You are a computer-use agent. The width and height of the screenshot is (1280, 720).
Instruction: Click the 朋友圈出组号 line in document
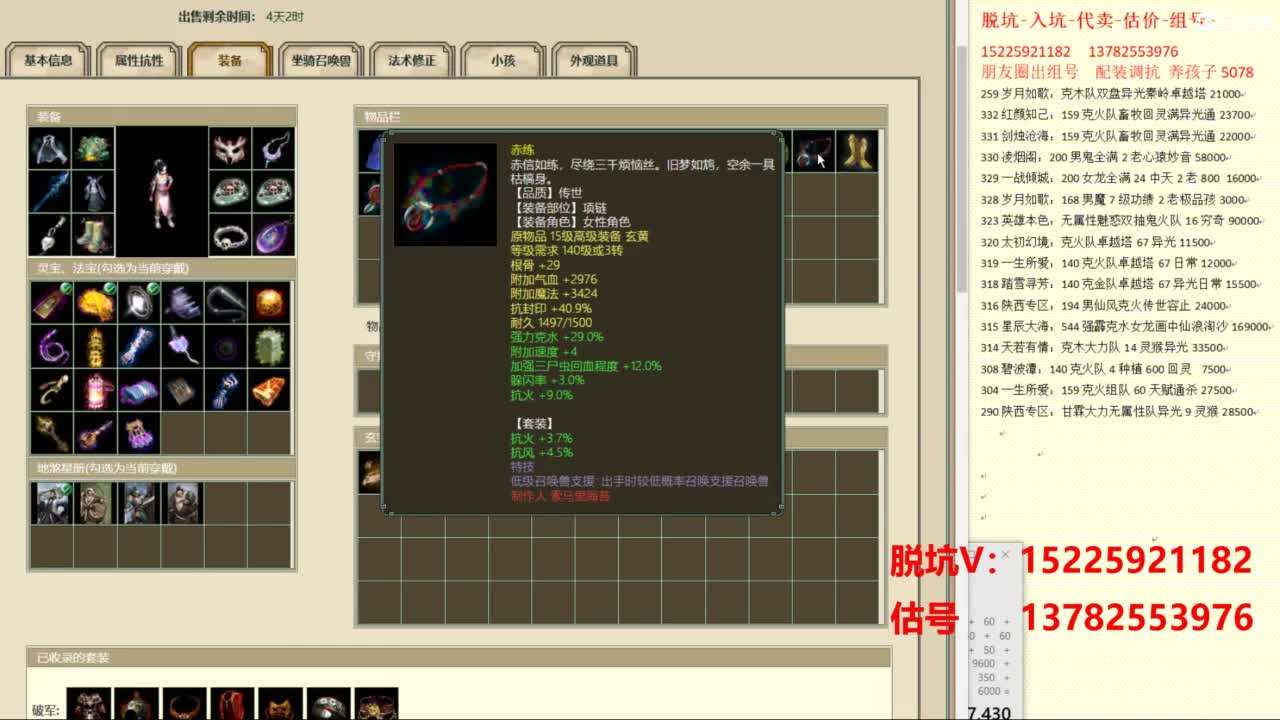pos(1117,72)
